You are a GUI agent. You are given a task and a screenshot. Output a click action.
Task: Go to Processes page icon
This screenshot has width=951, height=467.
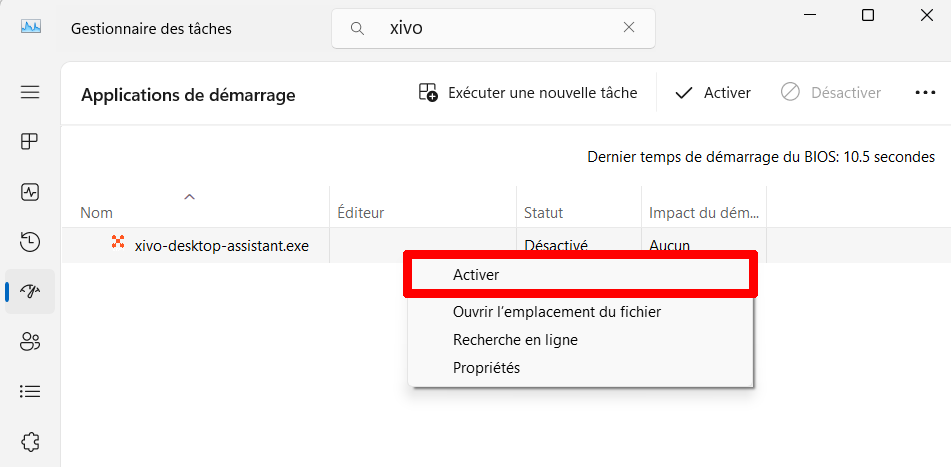30,141
